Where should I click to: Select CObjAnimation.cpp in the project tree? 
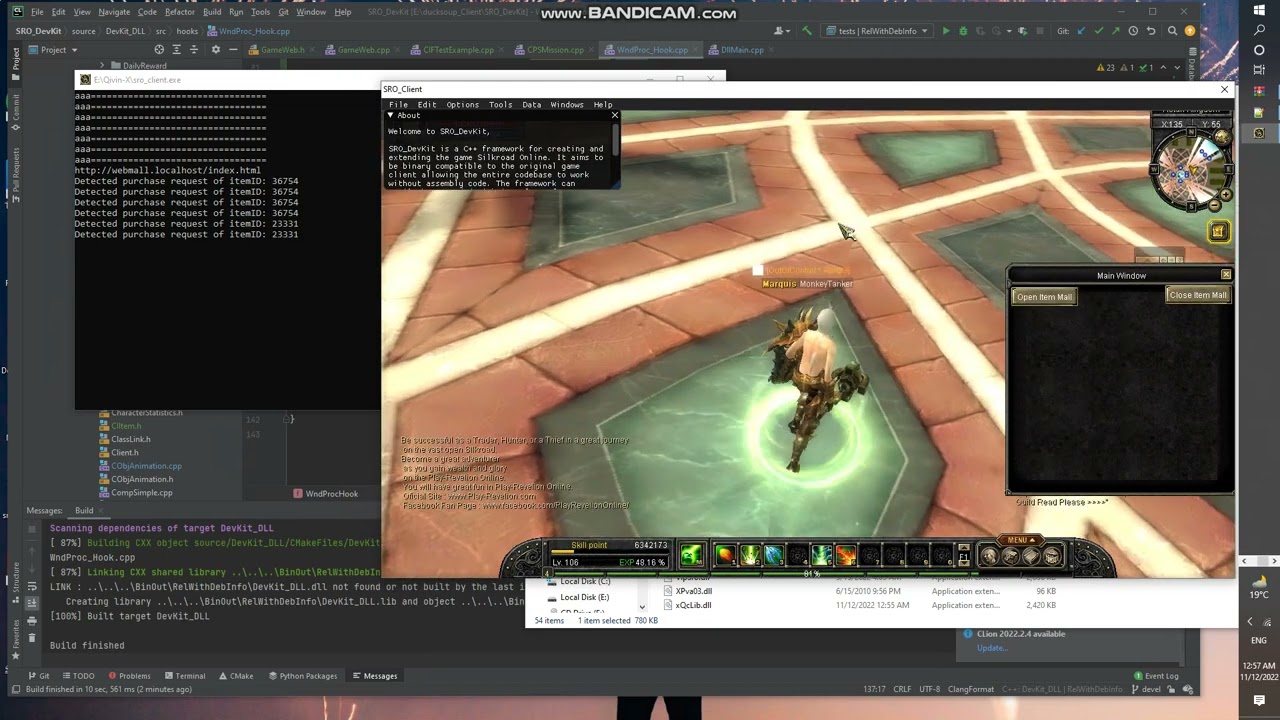point(146,466)
